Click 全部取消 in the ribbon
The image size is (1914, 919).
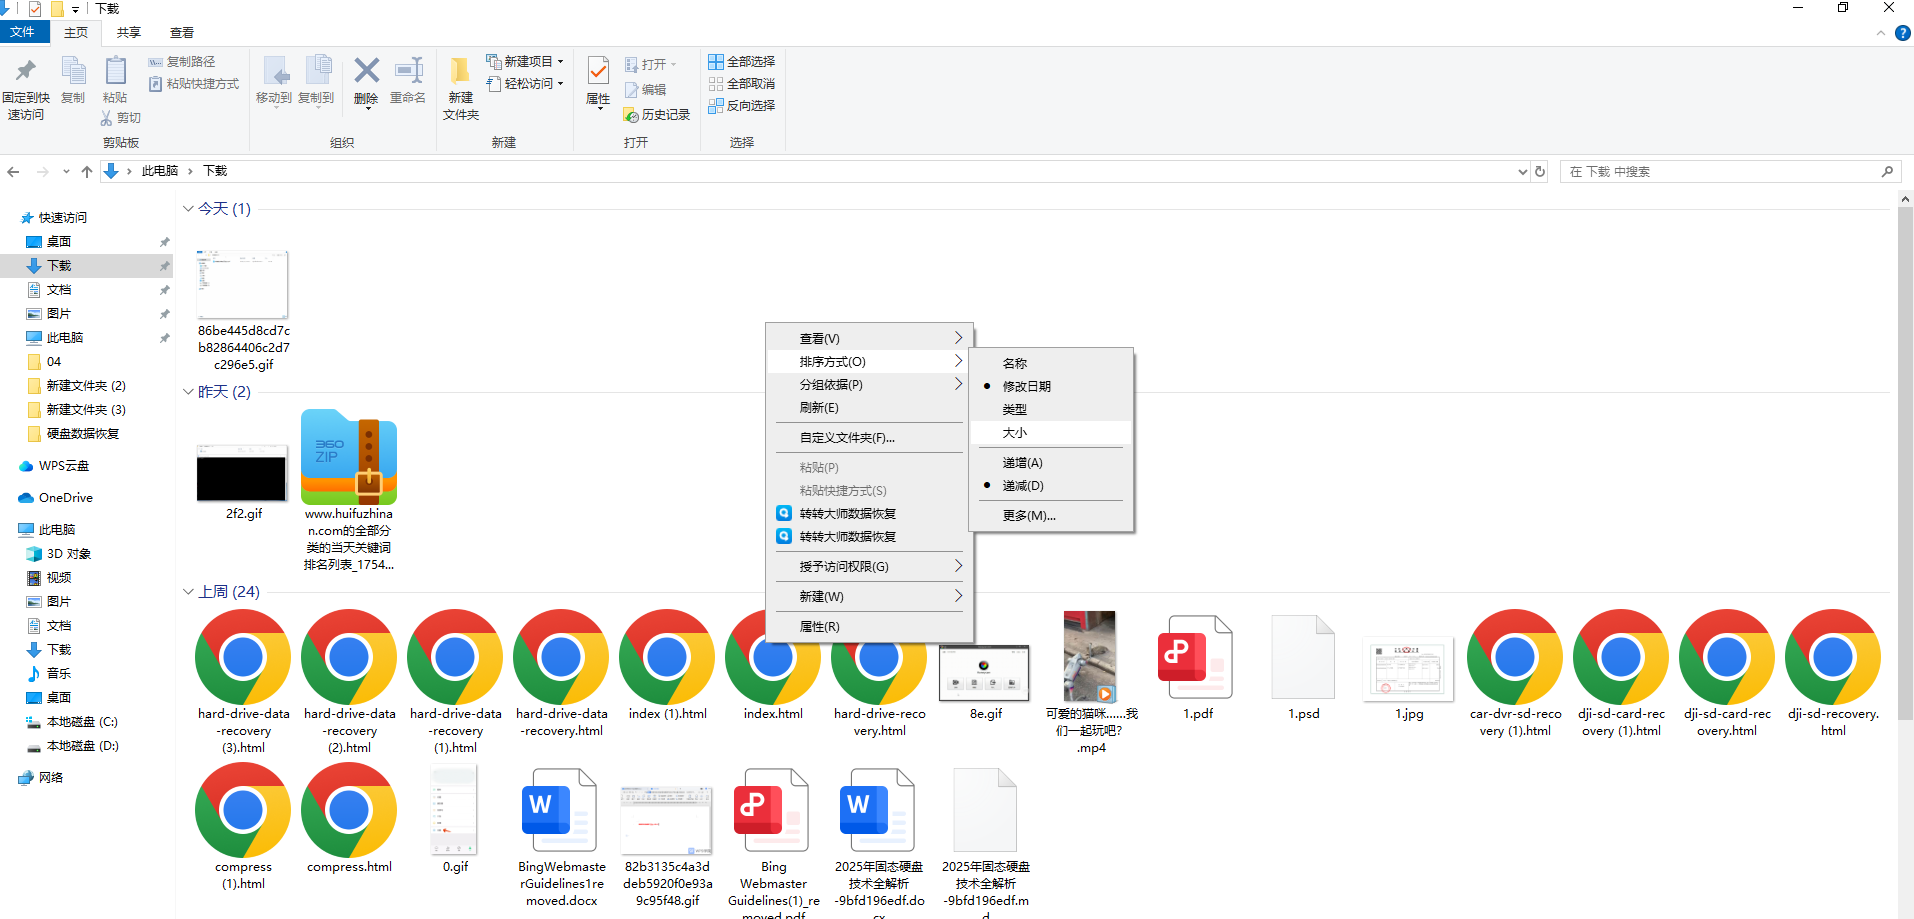tap(742, 84)
